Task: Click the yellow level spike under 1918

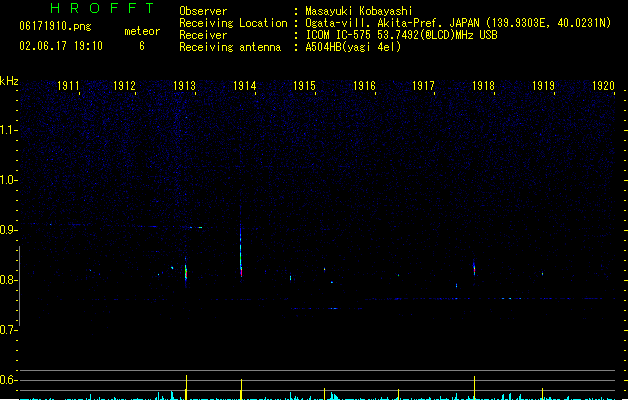Action: tap(475, 388)
